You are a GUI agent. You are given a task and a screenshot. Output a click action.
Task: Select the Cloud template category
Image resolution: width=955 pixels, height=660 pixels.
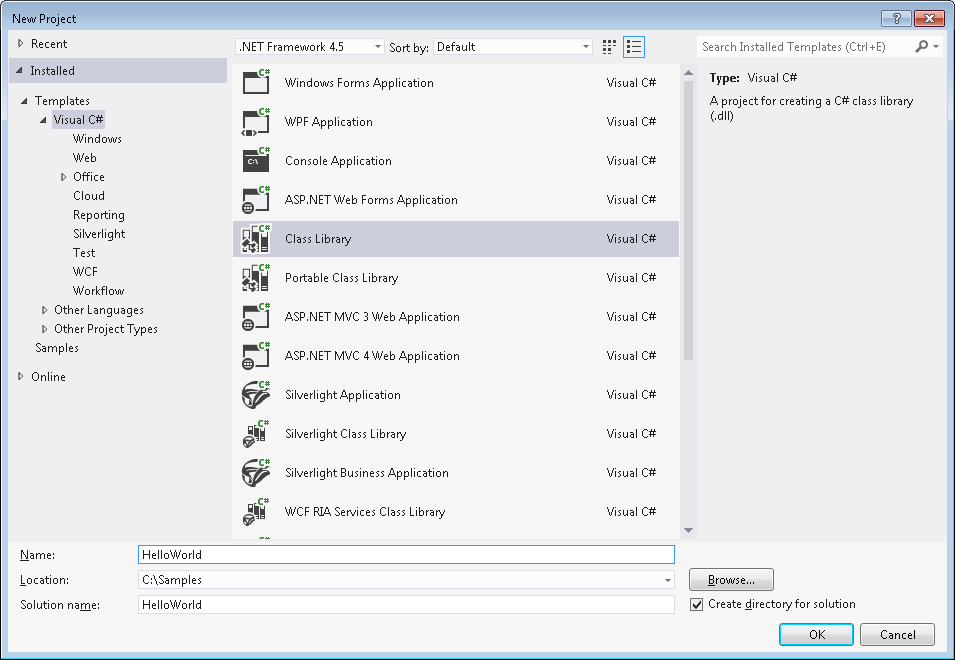pos(89,195)
